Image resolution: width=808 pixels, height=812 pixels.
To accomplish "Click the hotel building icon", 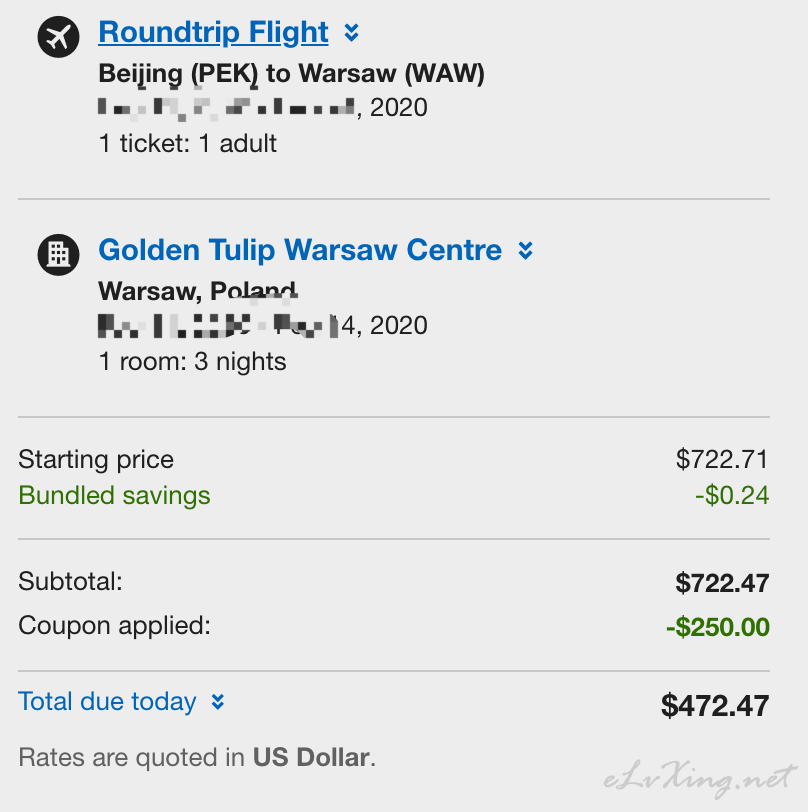I will 59,254.
